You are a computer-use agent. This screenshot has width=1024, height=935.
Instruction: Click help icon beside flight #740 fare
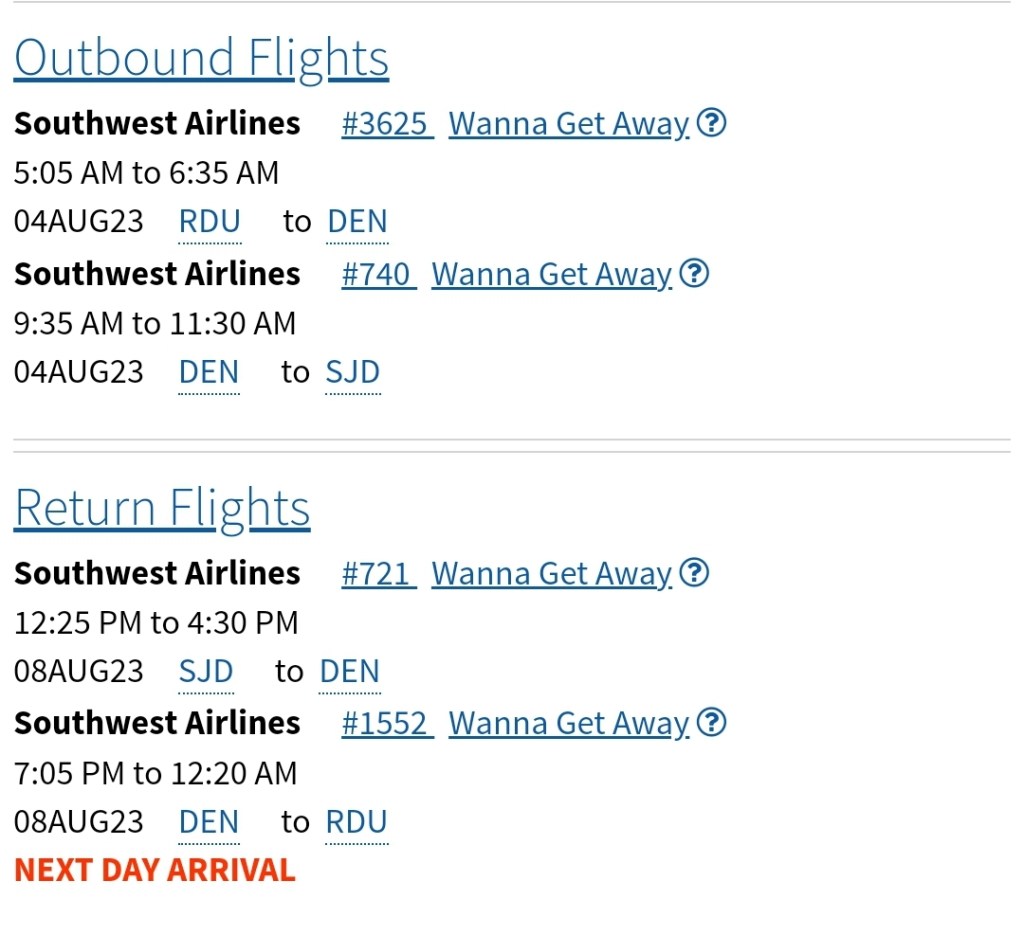694,273
